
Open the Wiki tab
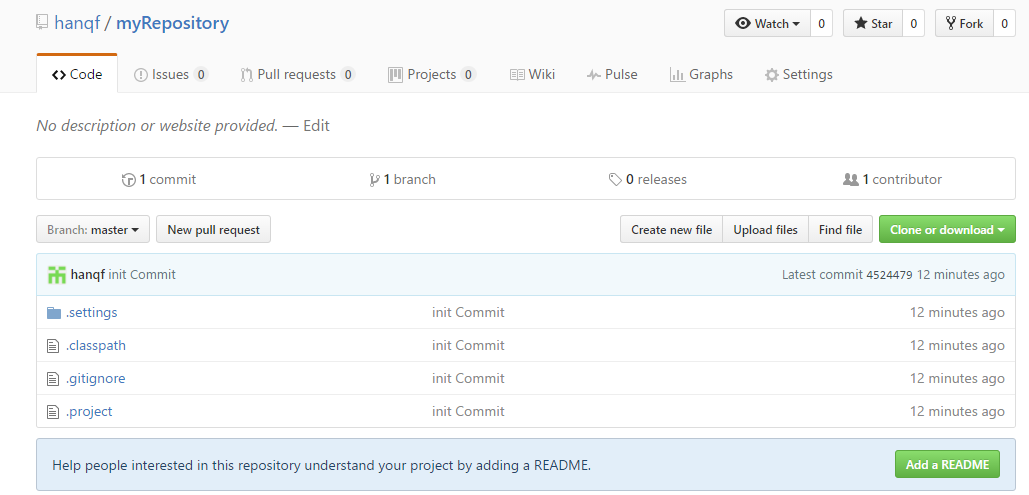[x=532, y=75]
